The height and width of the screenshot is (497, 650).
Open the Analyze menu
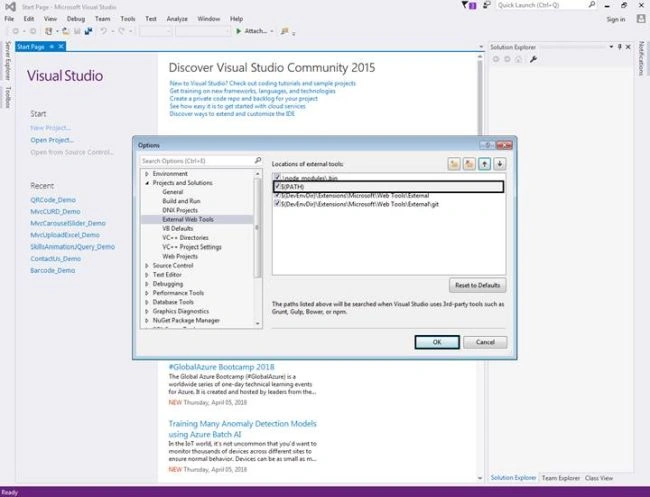point(177,19)
